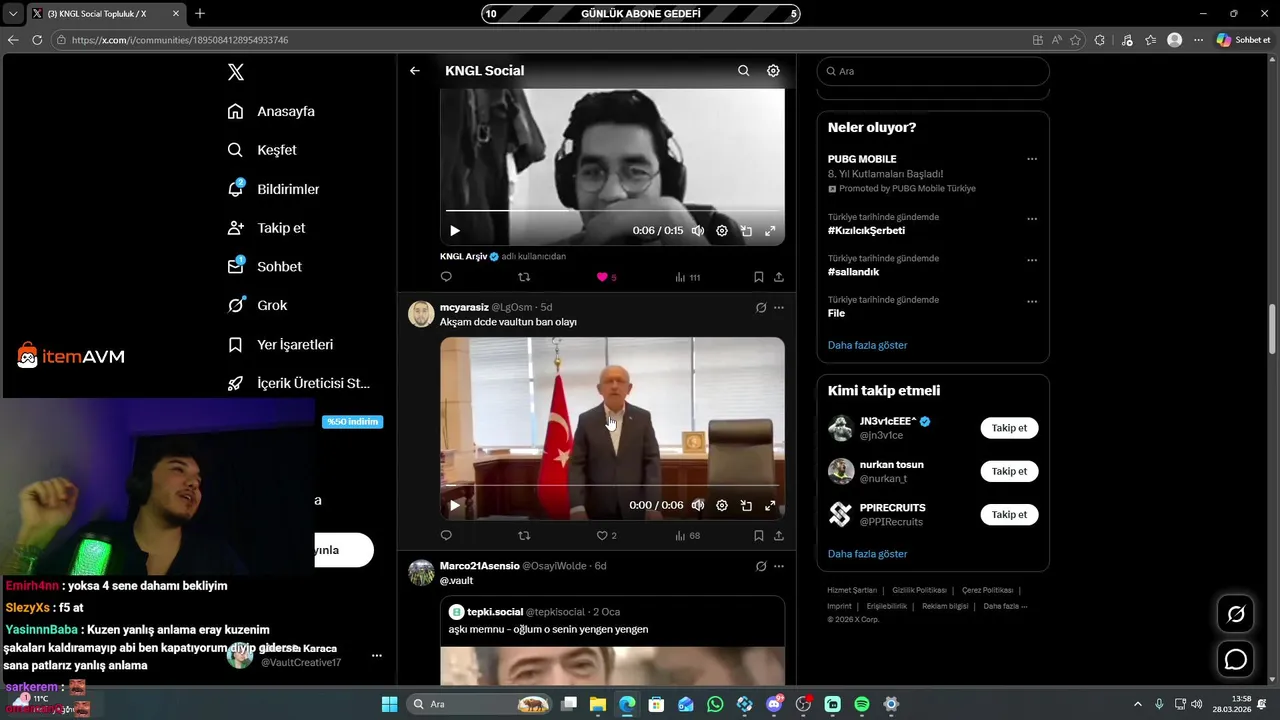Reply to mcyarasiz's post
The image size is (1280, 720).
(x=446, y=536)
